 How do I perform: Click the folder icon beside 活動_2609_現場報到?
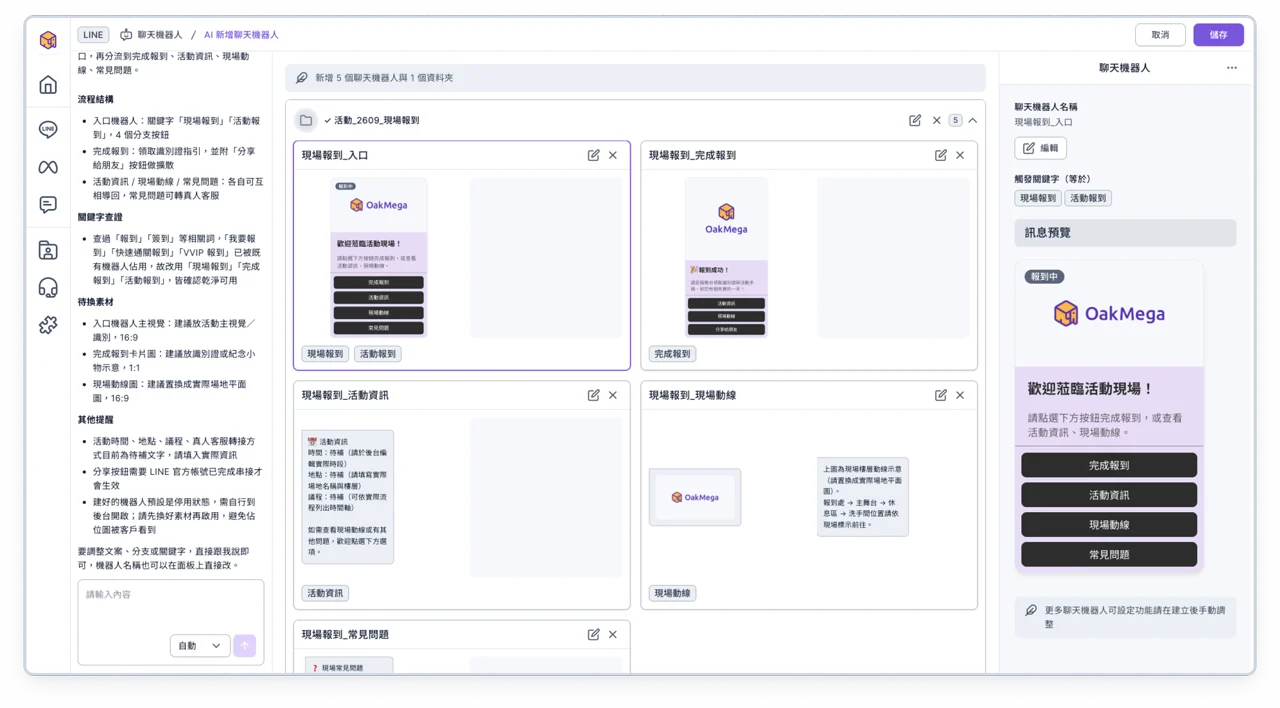tap(306, 120)
